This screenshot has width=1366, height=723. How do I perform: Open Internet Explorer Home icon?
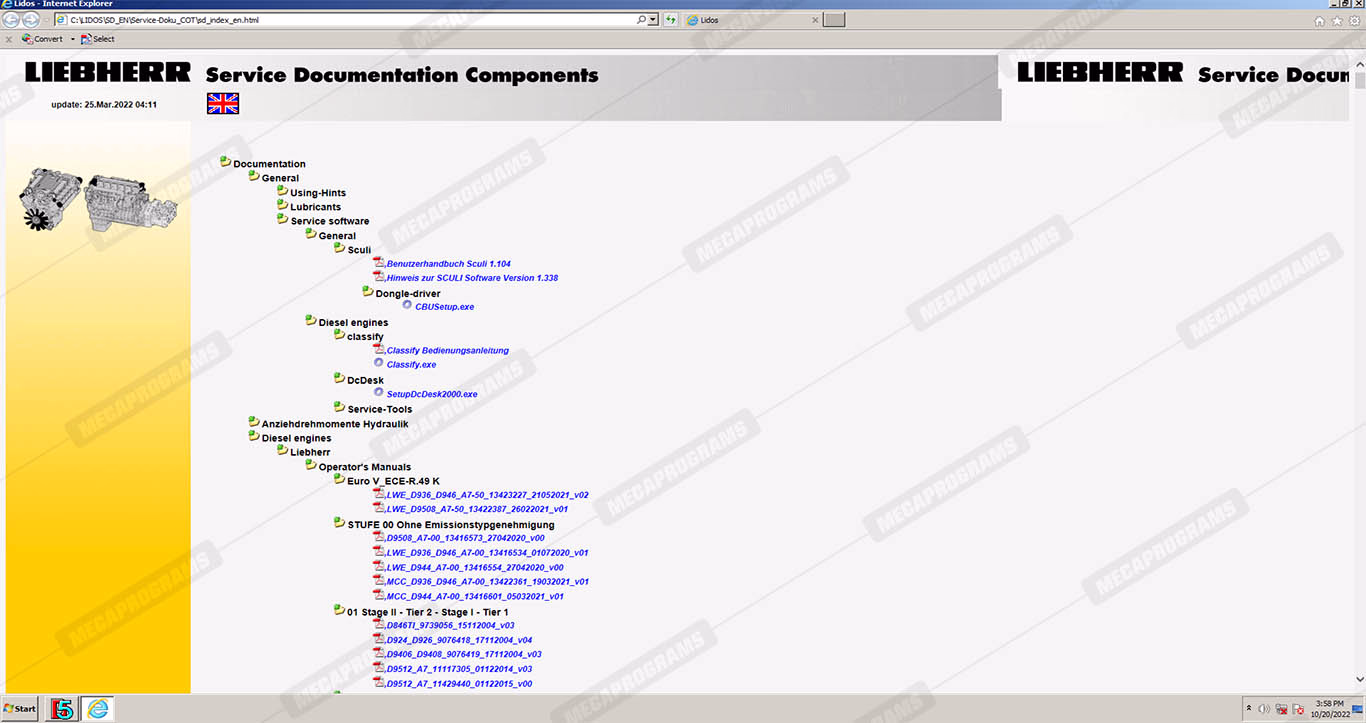(x=1319, y=21)
